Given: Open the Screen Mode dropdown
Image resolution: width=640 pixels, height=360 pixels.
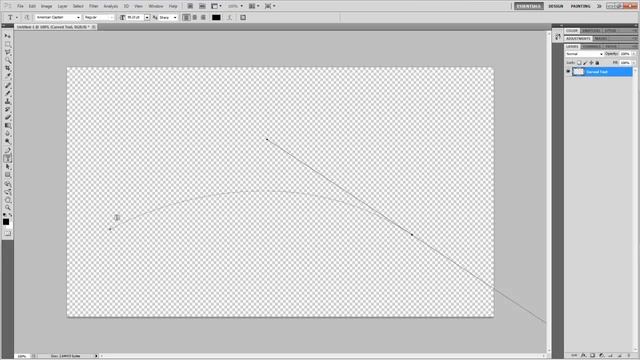Looking at the screenshot, I should tap(270, 6).
